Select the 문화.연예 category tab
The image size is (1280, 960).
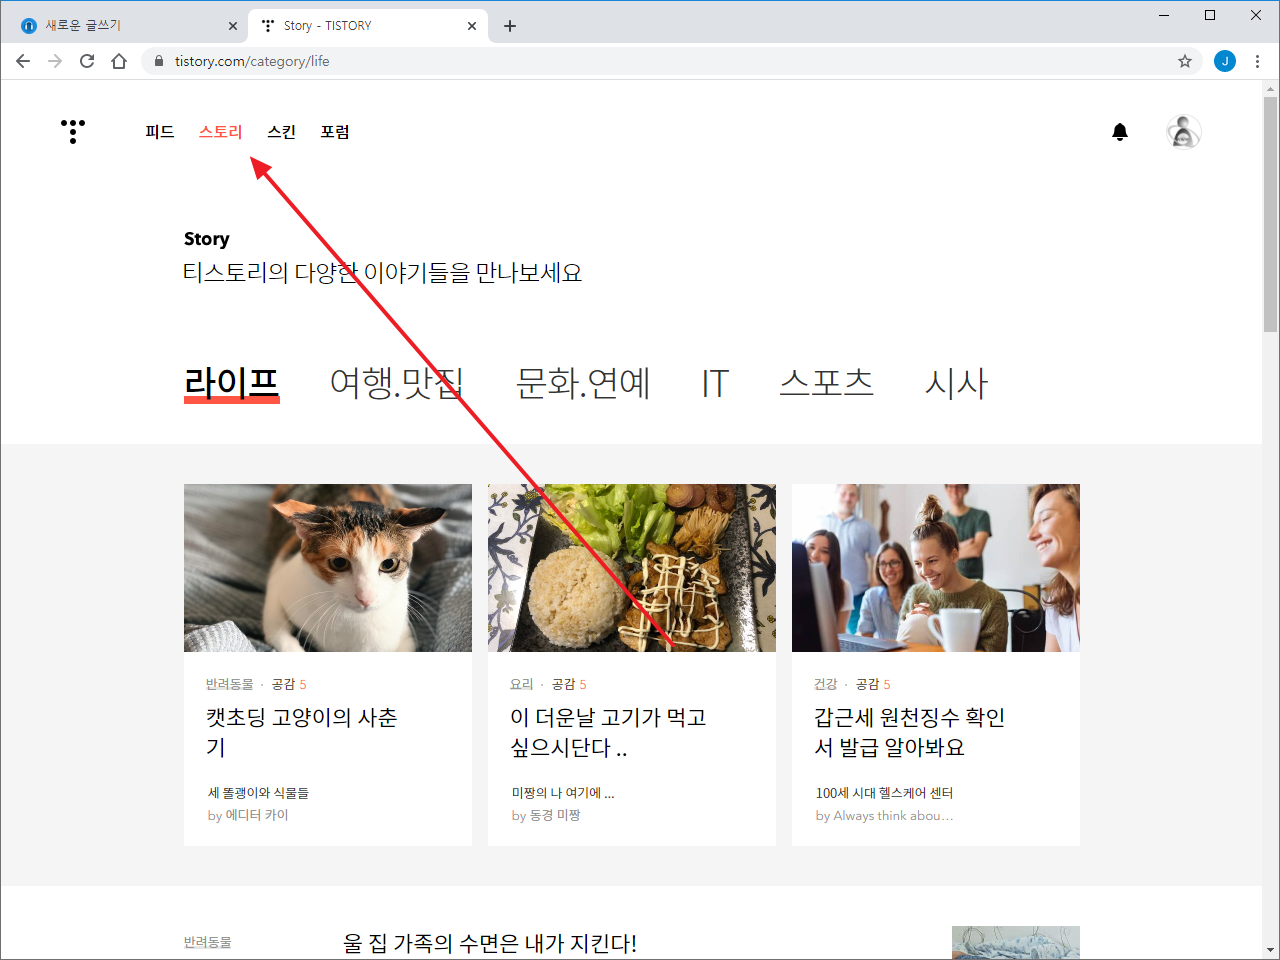pos(583,384)
